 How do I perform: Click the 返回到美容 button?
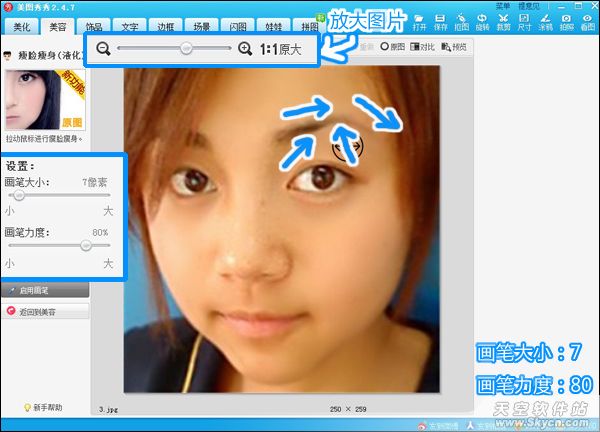[x=45, y=311]
